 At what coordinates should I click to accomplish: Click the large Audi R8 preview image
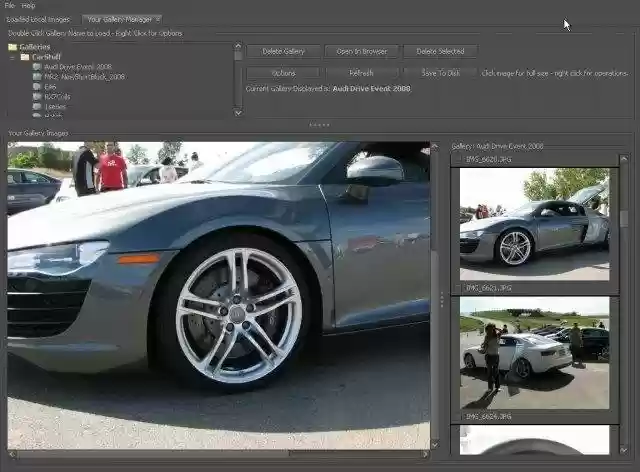coord(218,296)
